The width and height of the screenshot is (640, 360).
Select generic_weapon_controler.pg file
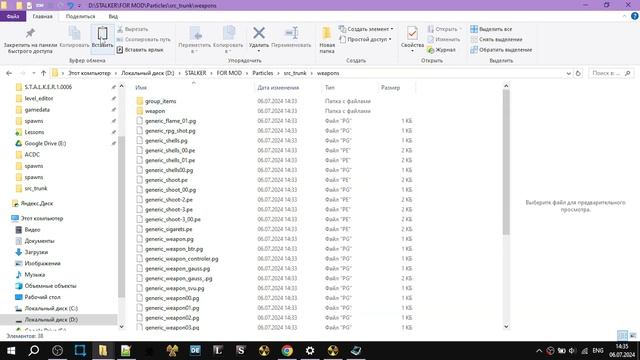(x=181, y=259)
